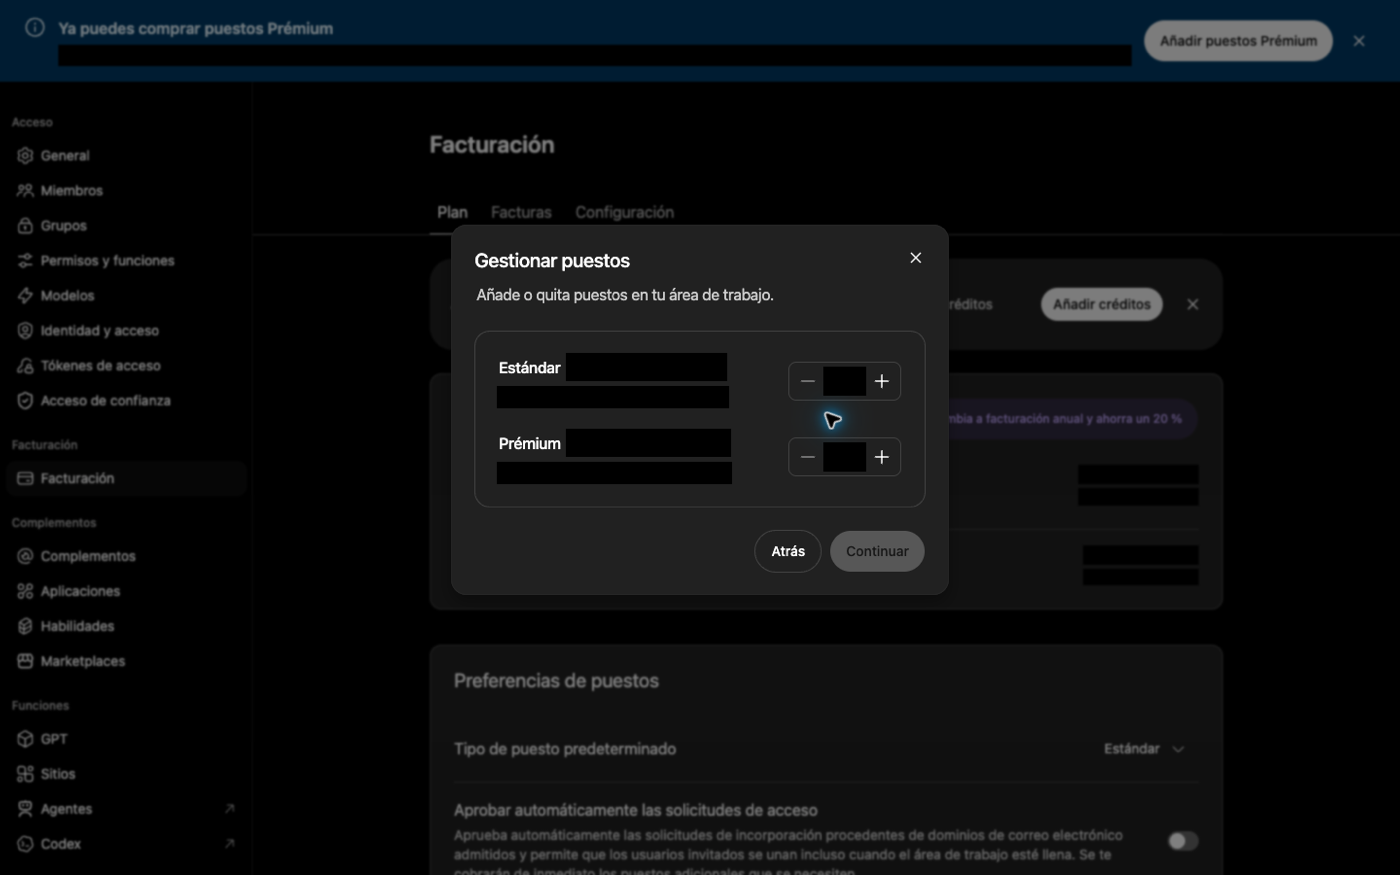
Task: Dismiss the Añadir créditos notice
Action: 1192,304
